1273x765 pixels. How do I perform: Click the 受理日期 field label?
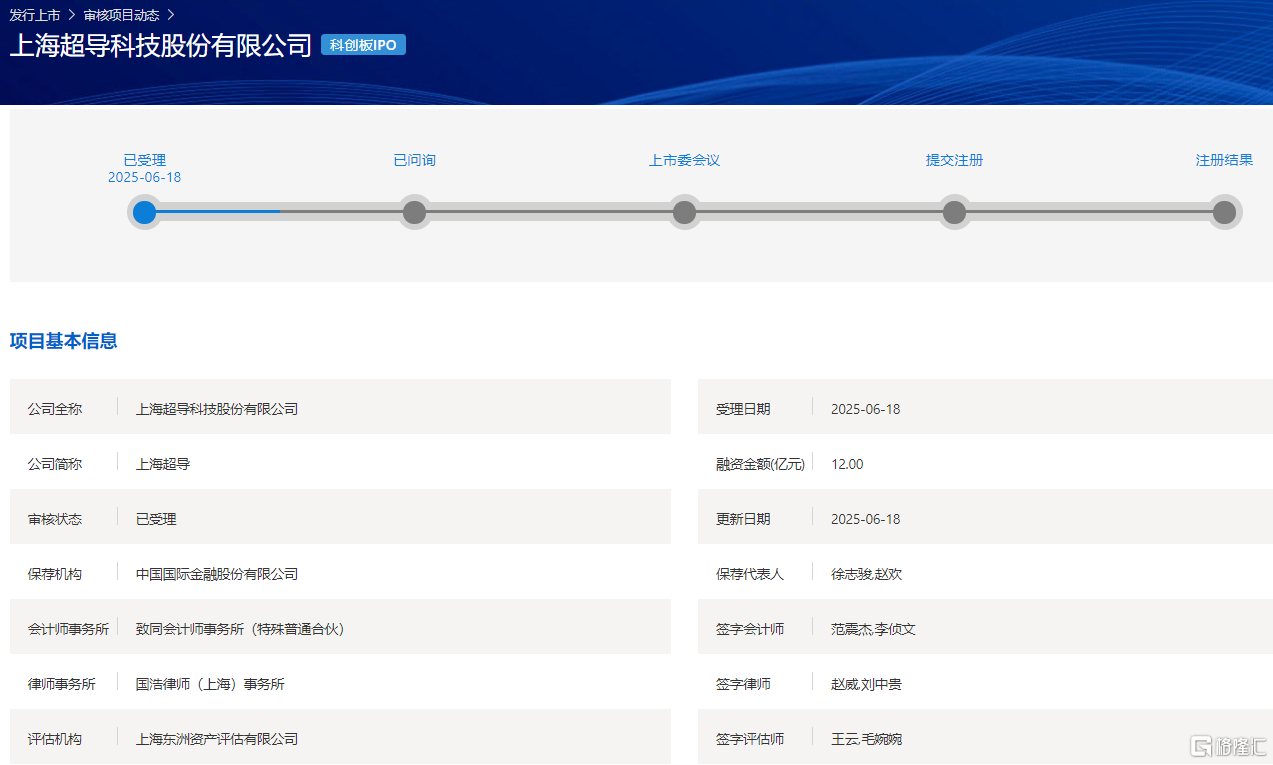(743, 409)
